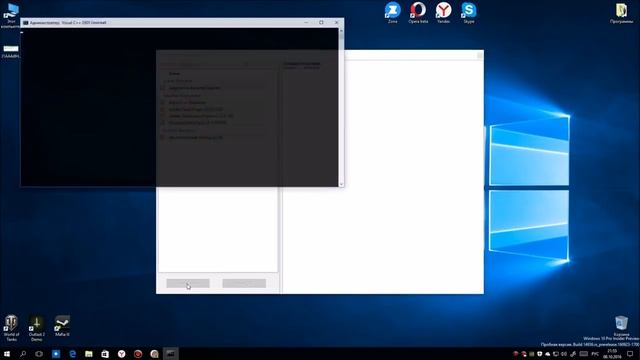
Task: Select the Этот компьютер desktop icon
Action: [10, 16]
